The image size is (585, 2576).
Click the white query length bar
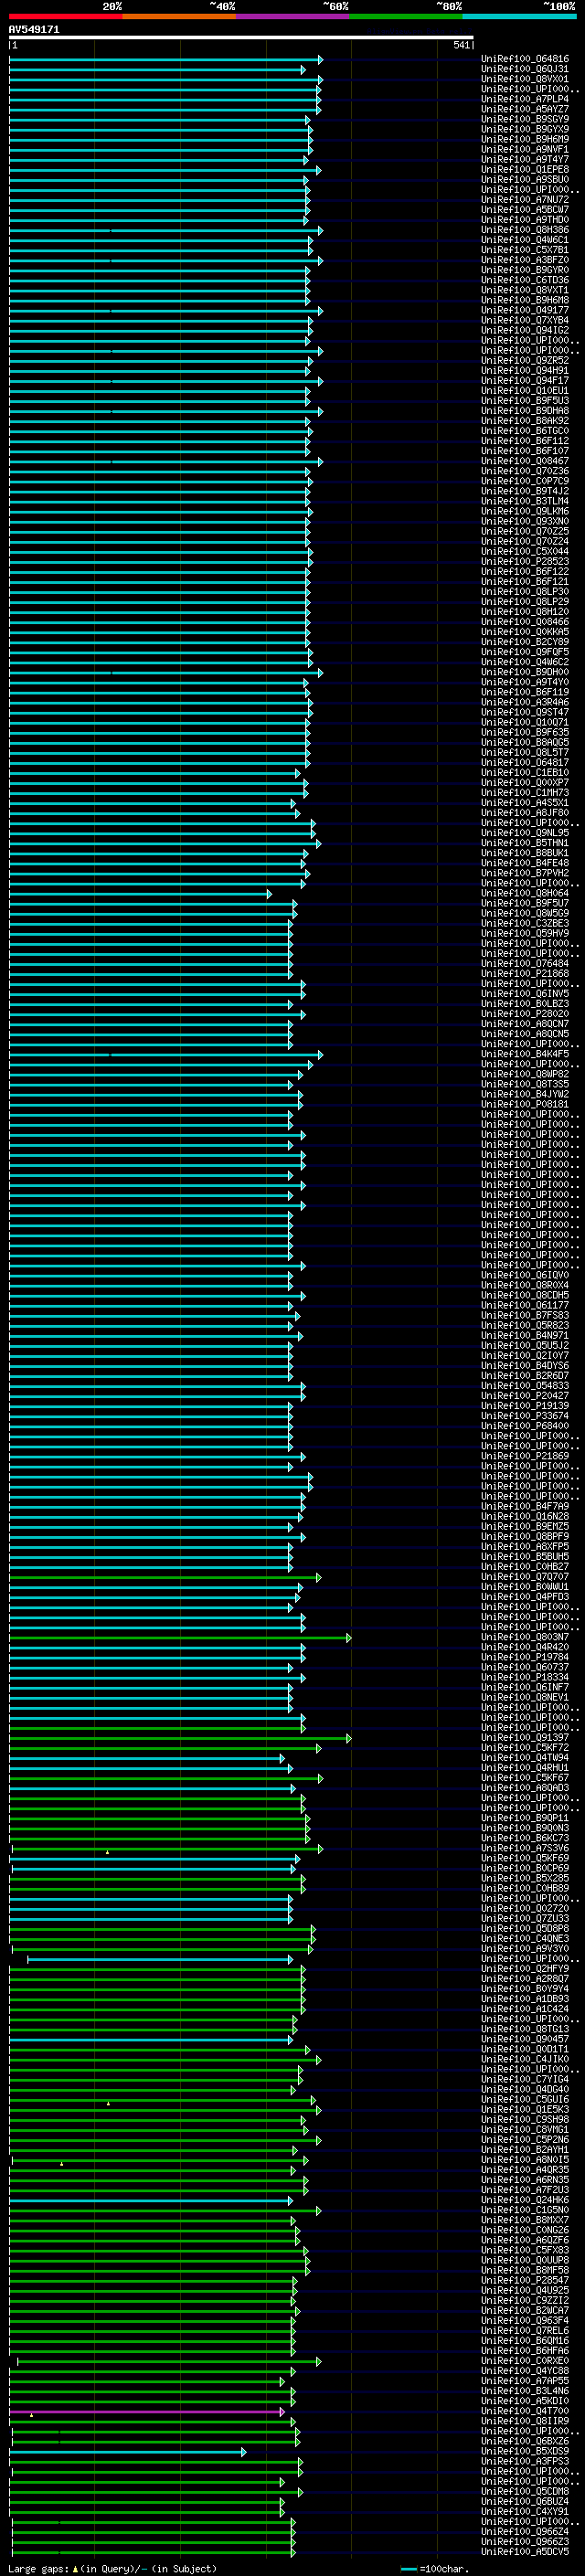click(241, 38)
